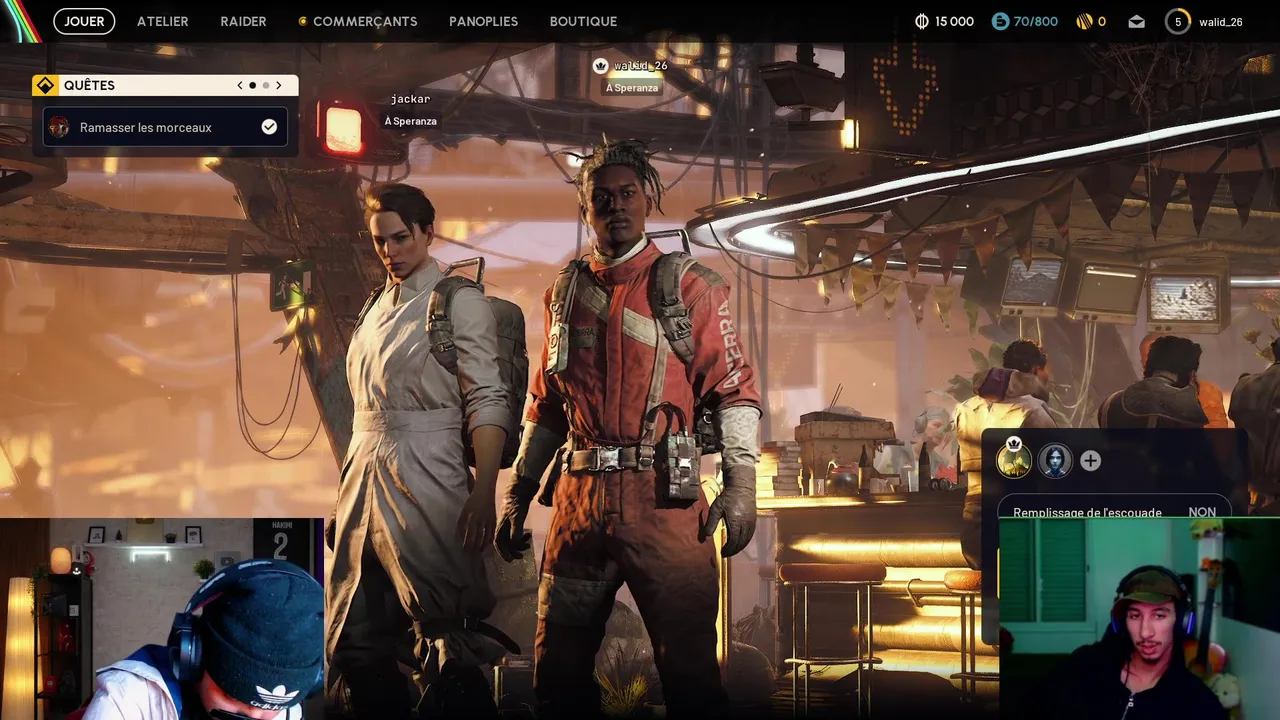Open the Ramasser les morceaux quest
1280x720 pixels.
coord(165,127)
